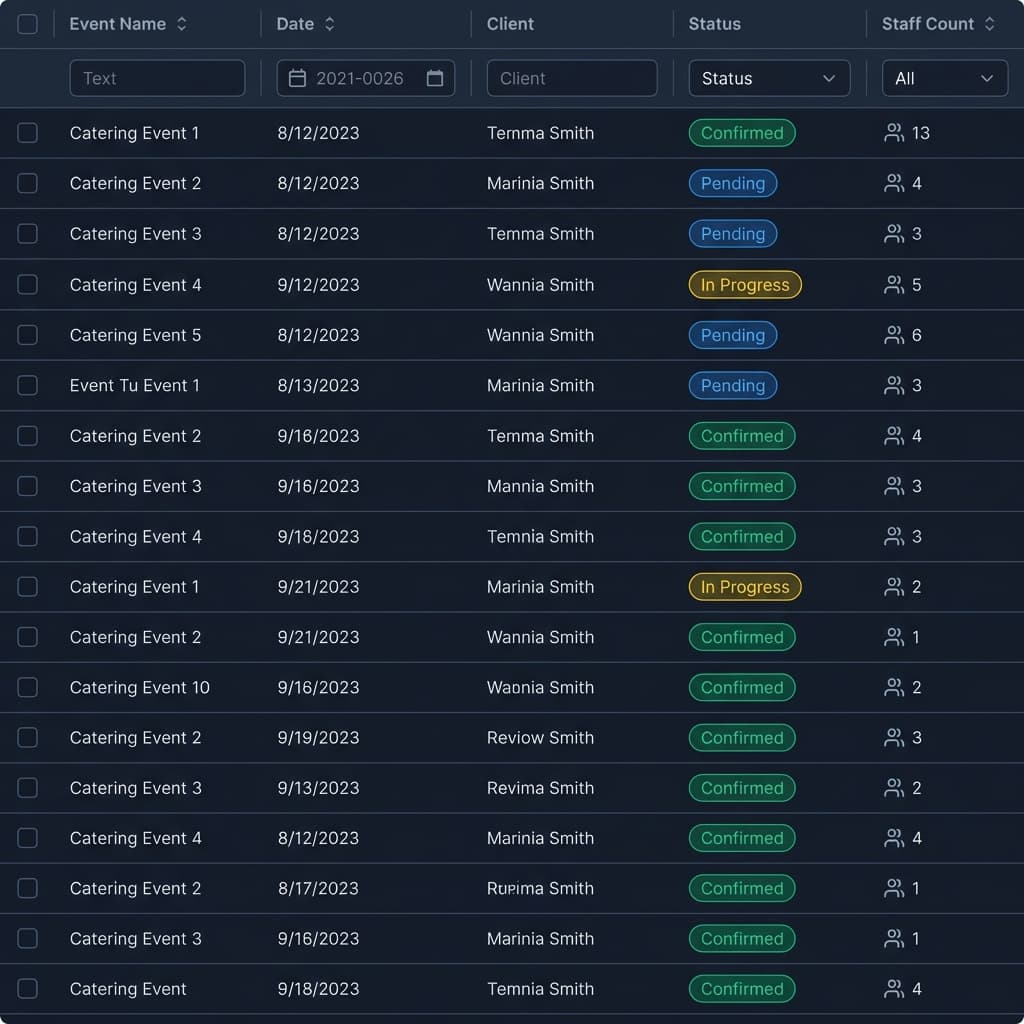Click the Status column header

(714, 24)
